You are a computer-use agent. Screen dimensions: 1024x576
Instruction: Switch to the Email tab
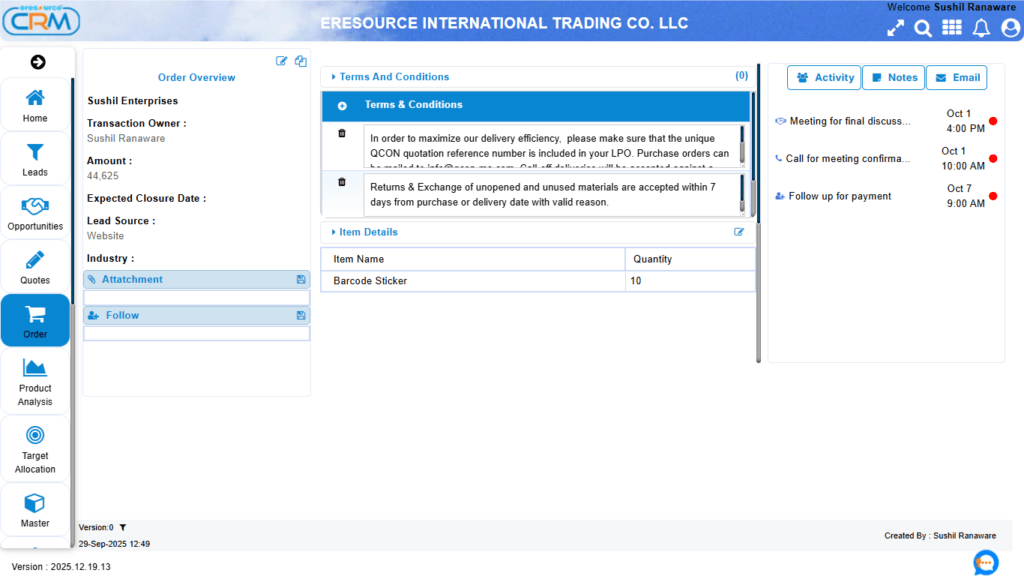coord(956,77)
